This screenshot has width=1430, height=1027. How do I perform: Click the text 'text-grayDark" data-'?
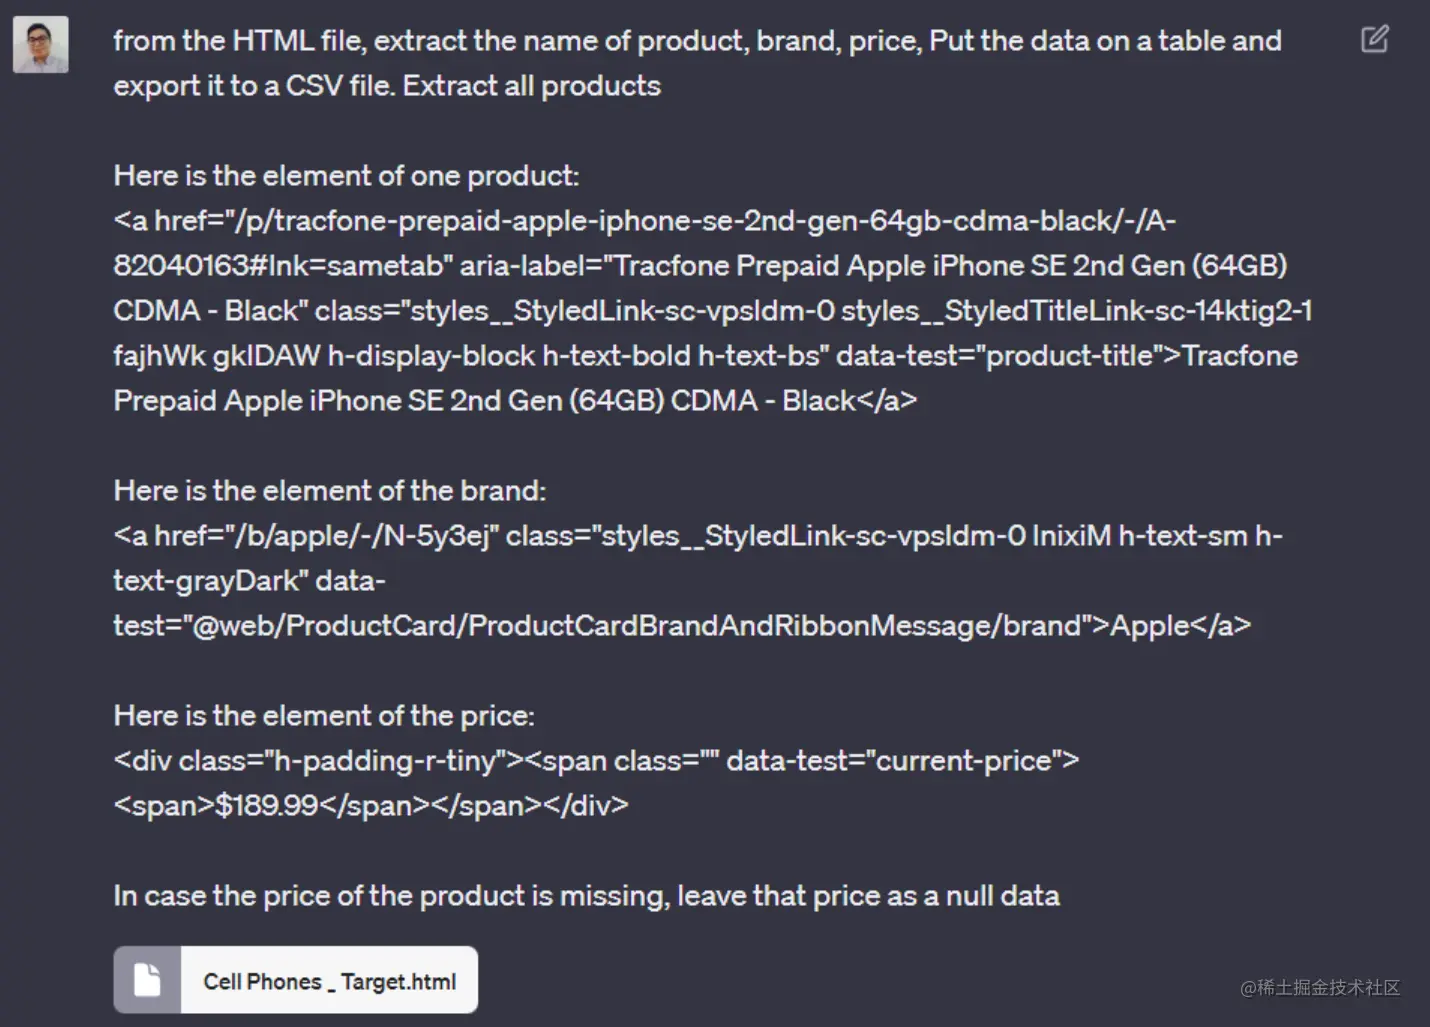tap(249, 581)
